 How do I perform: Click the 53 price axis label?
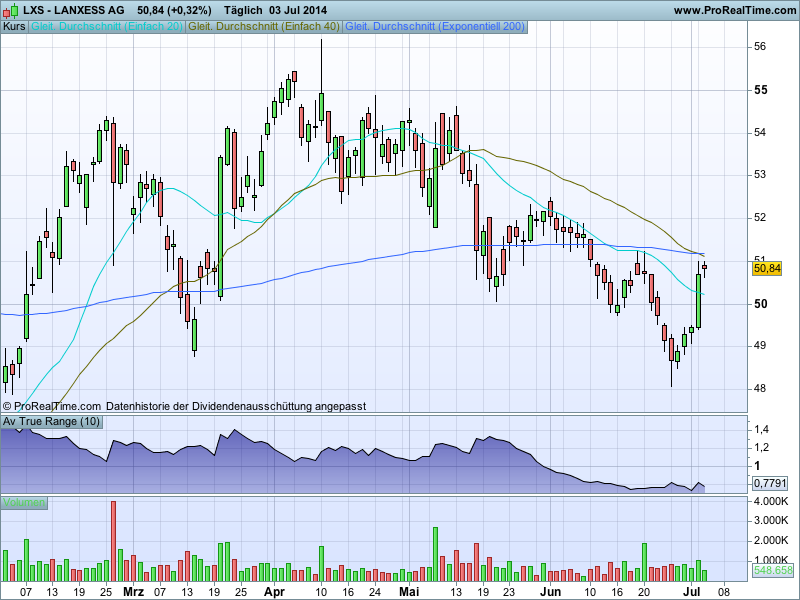click(760, 175)
